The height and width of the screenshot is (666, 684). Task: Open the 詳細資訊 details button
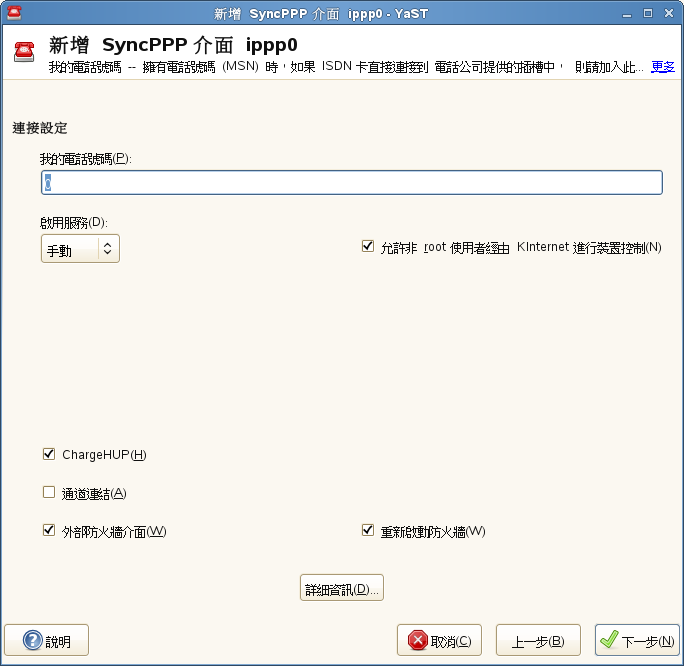coord(342,588)
